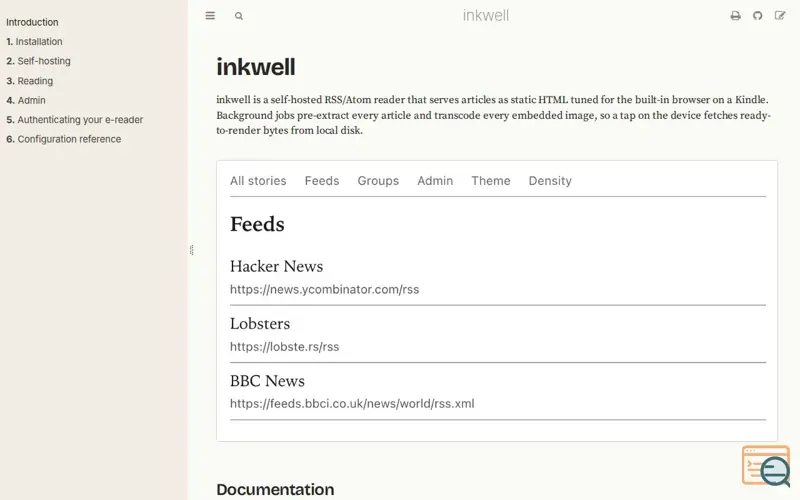Click the Documentation heading

(275, 489)
